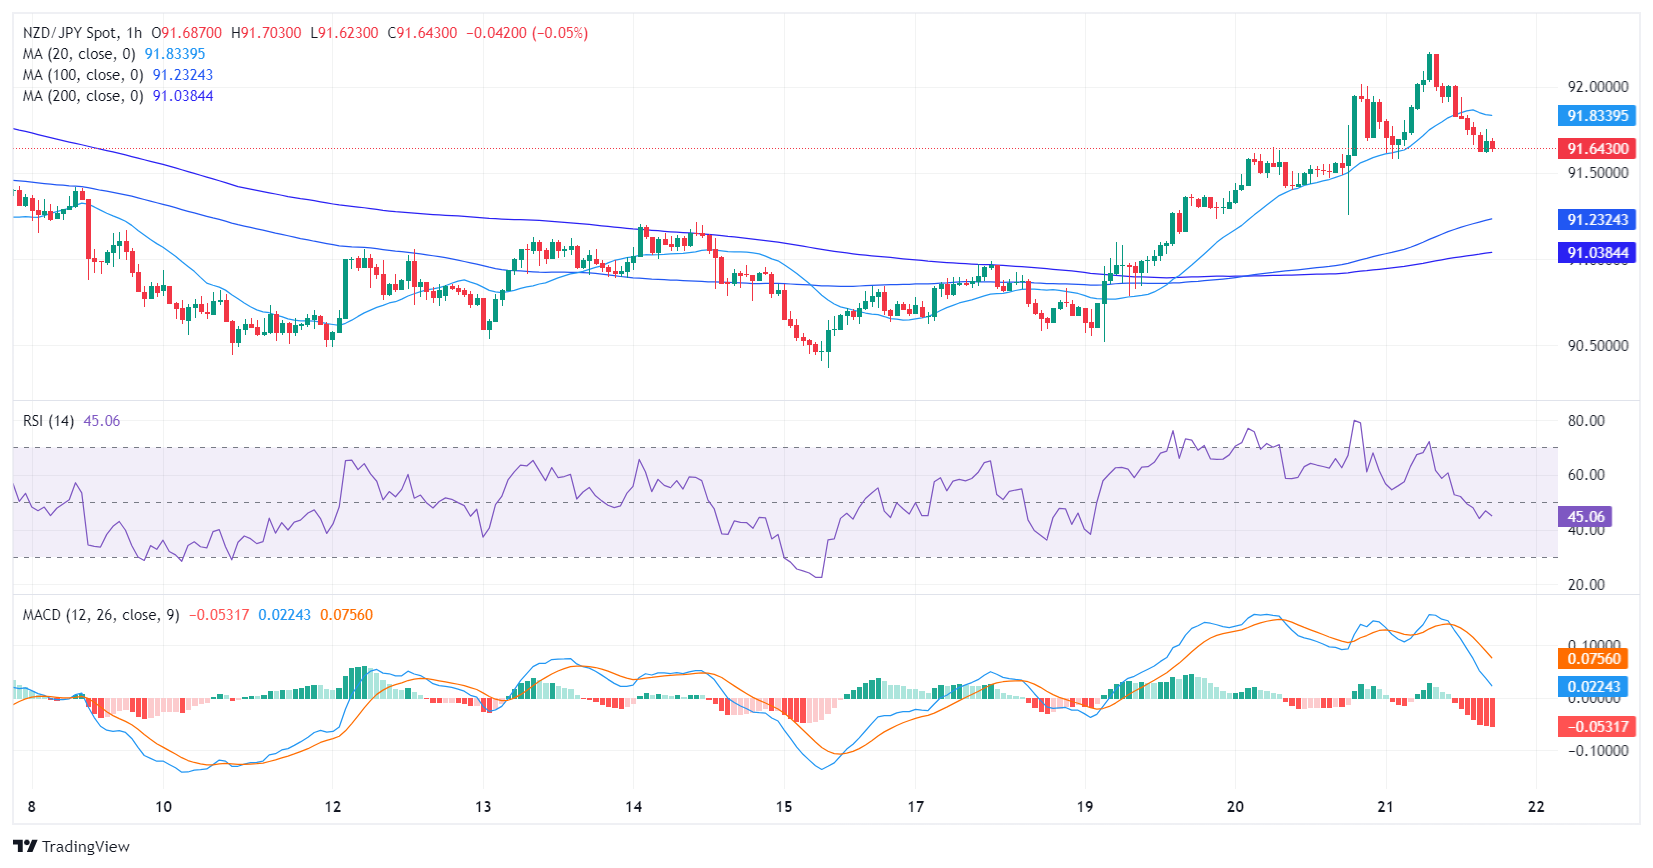Click the 80.00 level on RSI axis

point(1586,421)
